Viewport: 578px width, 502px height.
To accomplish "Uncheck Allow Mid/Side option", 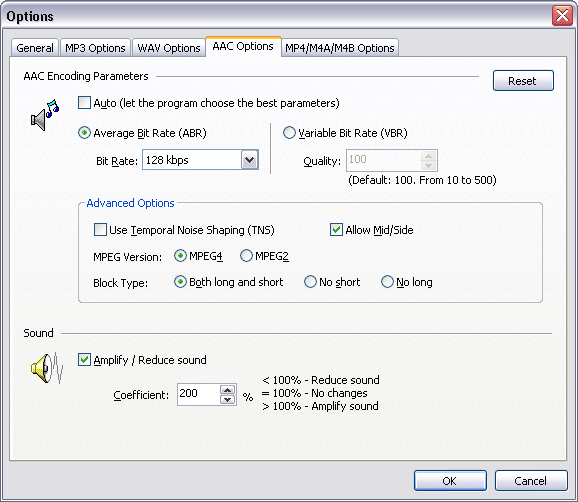I will pyautogui.click(x=336, y=230).
